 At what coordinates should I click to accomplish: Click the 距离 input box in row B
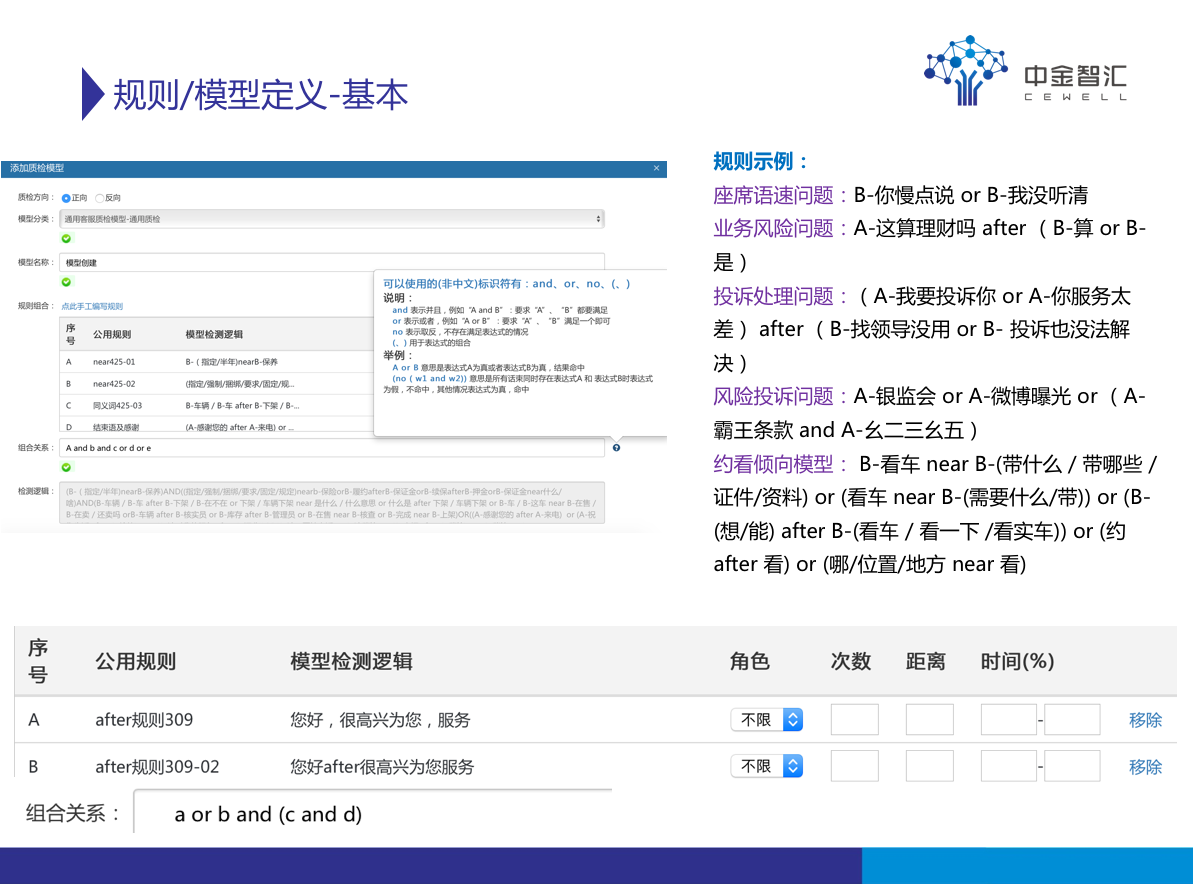click(x=929, y=766)
